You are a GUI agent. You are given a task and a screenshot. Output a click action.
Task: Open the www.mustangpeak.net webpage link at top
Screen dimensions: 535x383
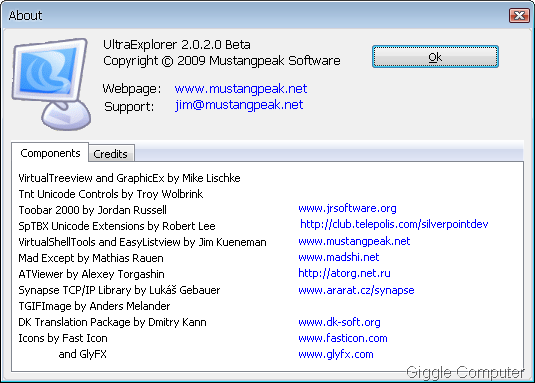[241, 89]
